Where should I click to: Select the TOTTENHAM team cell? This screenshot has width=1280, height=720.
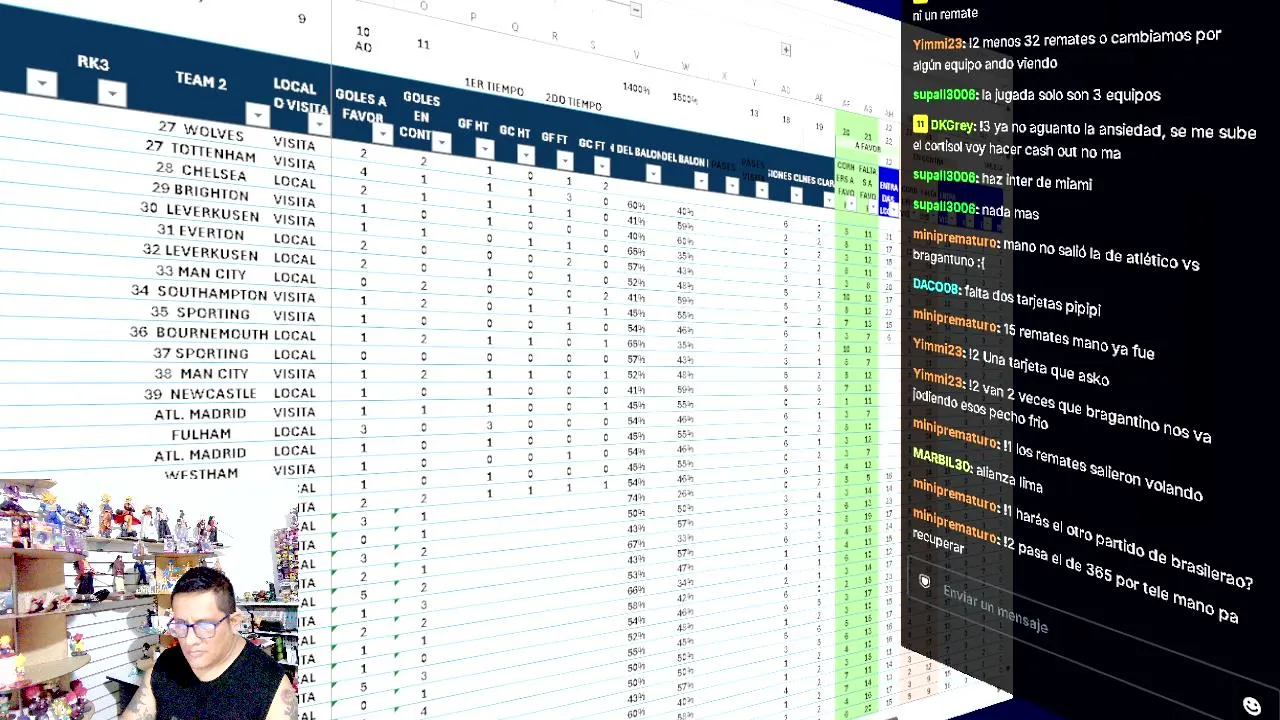(x=200, y=152)
